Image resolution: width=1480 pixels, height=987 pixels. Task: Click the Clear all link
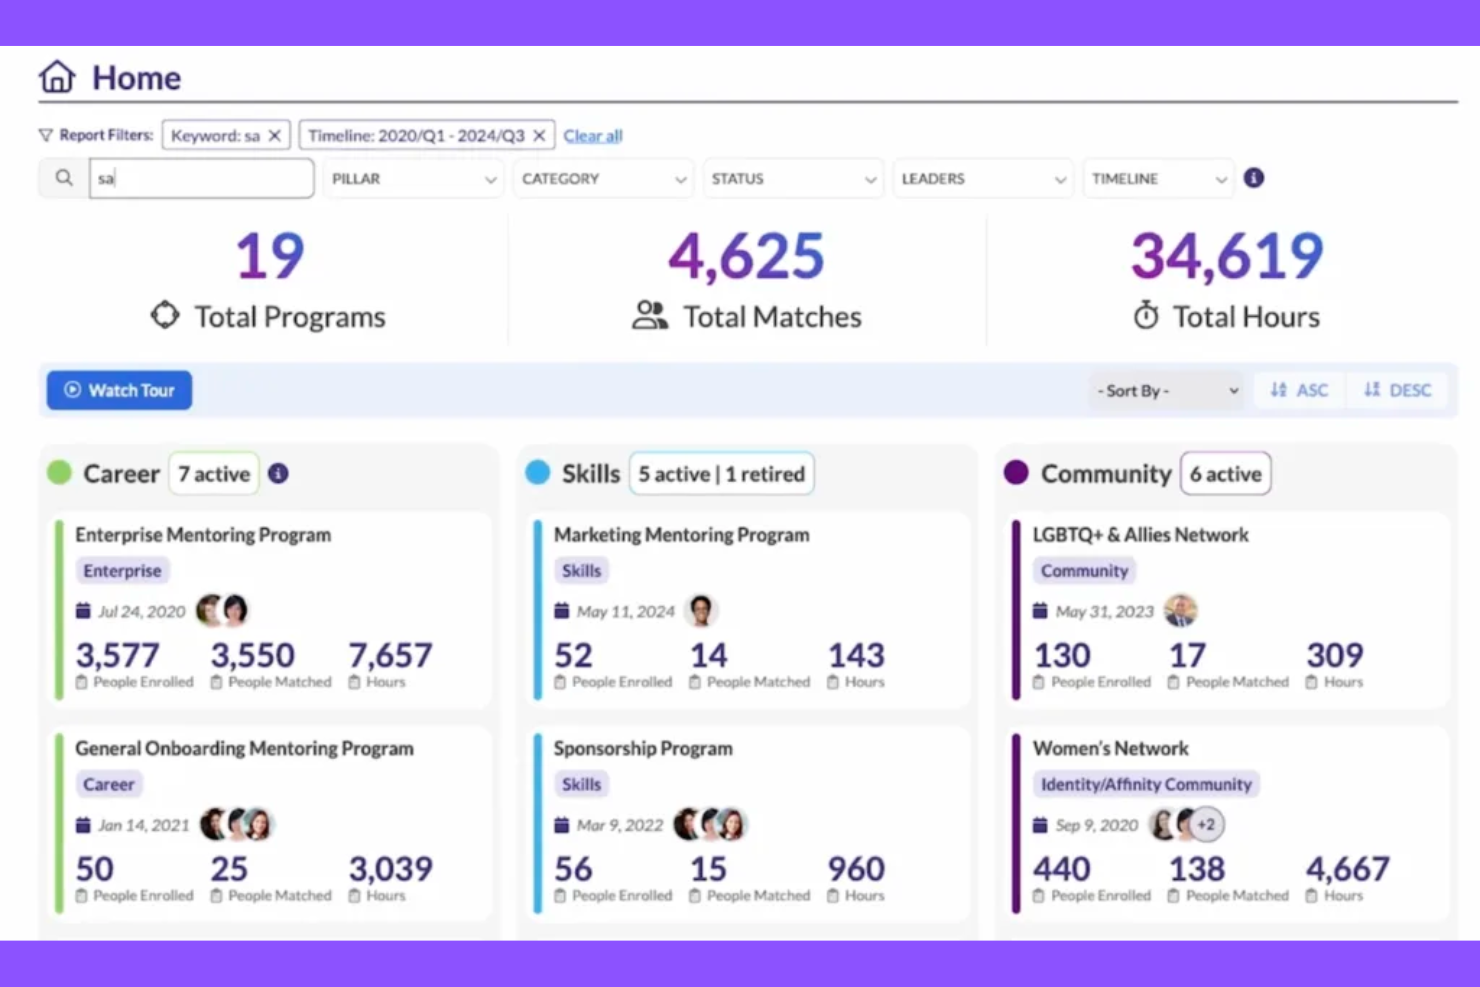[x=592, y=135]
